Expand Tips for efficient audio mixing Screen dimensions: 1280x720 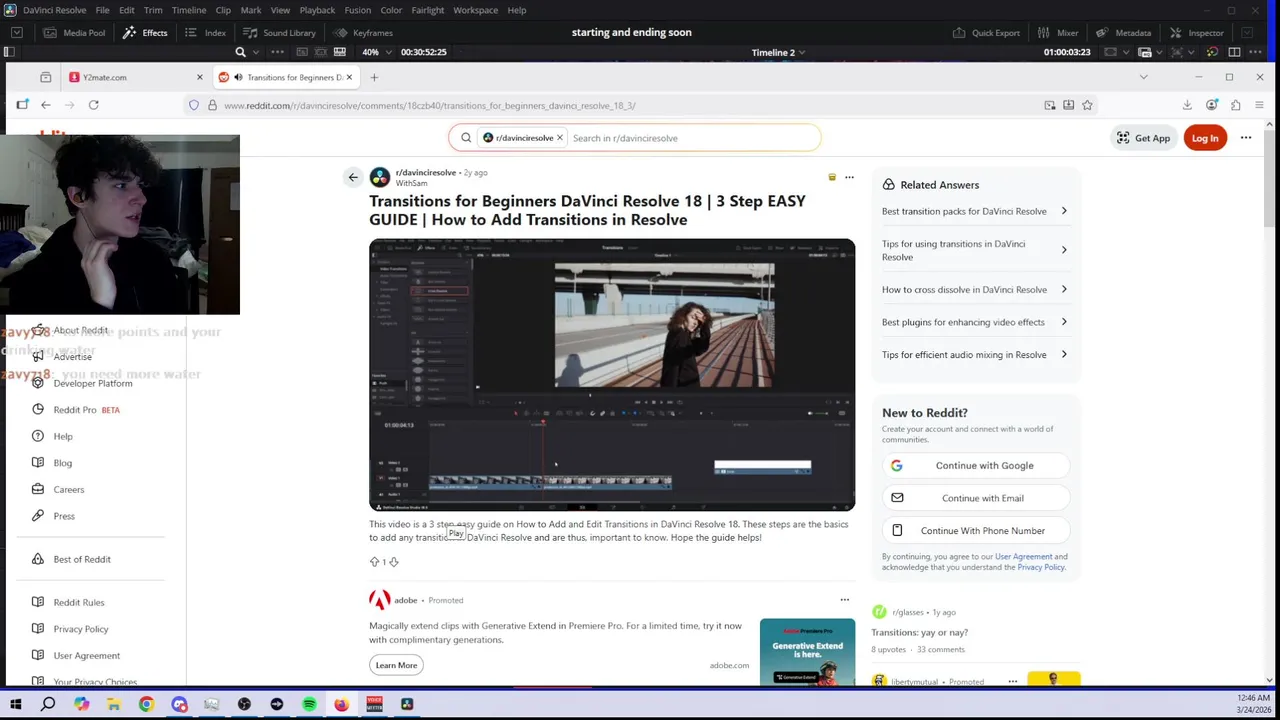(x=975, y=355)
